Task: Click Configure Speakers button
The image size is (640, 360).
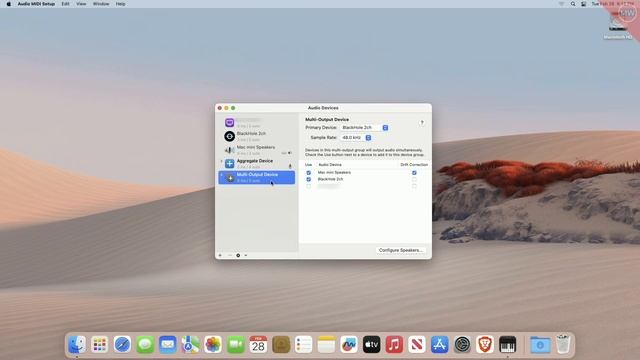Action: pyautogui.click(x=400, y=250)
